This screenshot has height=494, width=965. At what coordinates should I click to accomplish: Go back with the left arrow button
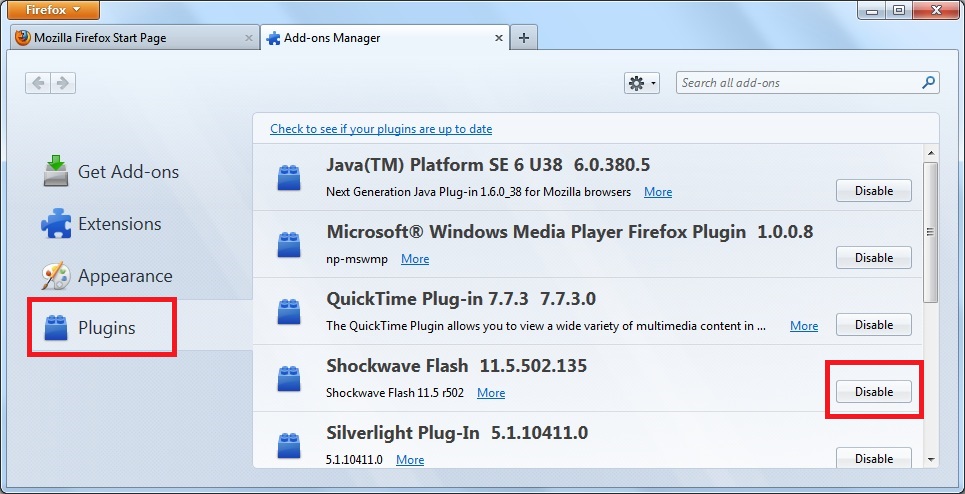pyautogui.click(x=38, y=83)
